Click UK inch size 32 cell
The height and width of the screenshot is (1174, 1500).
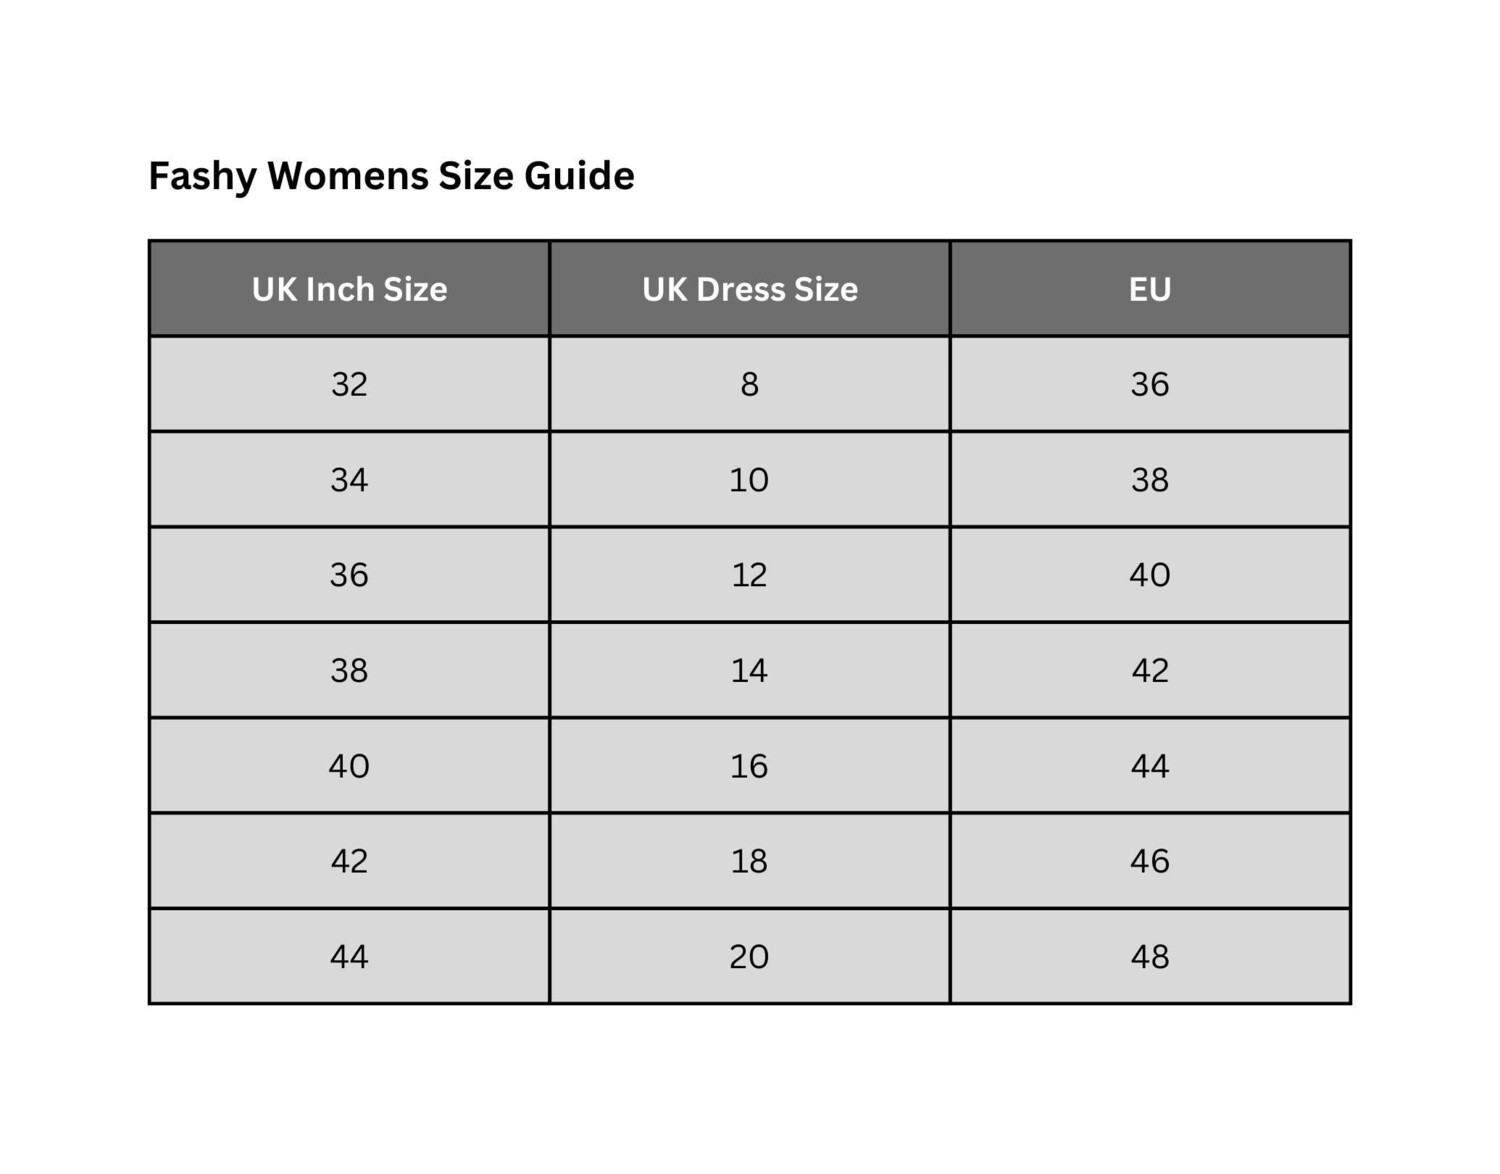pyautogui.click(x=349, y=384)
